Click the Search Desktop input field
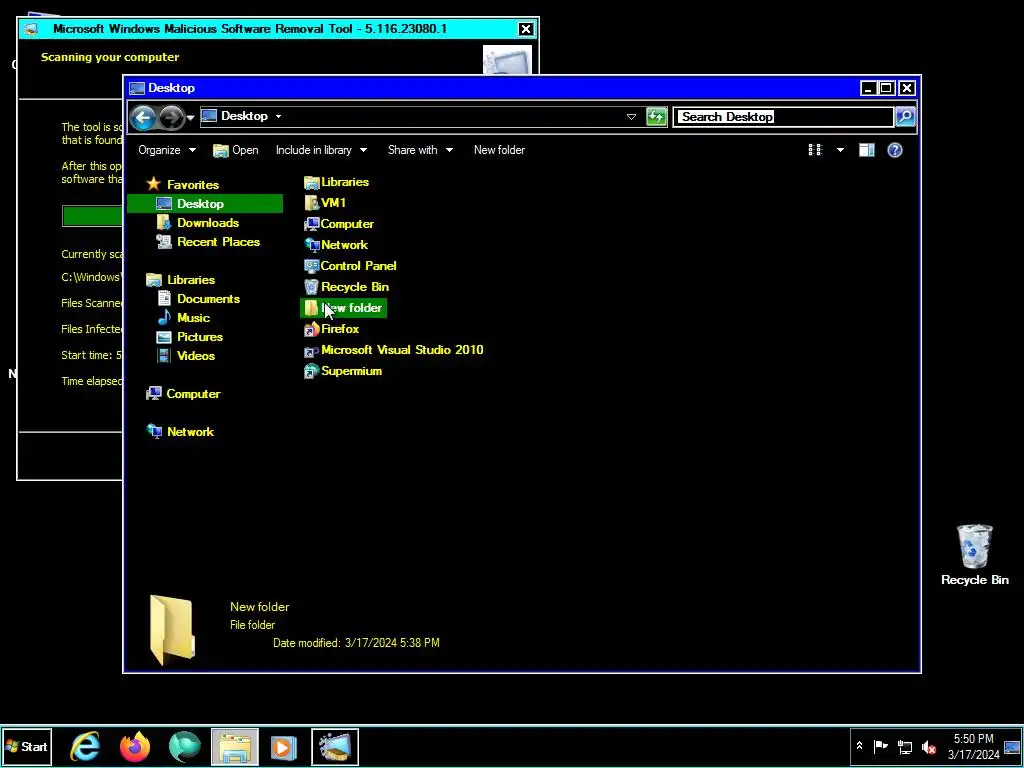This screenshot has width=1024, height=768. tap(782, 117)
